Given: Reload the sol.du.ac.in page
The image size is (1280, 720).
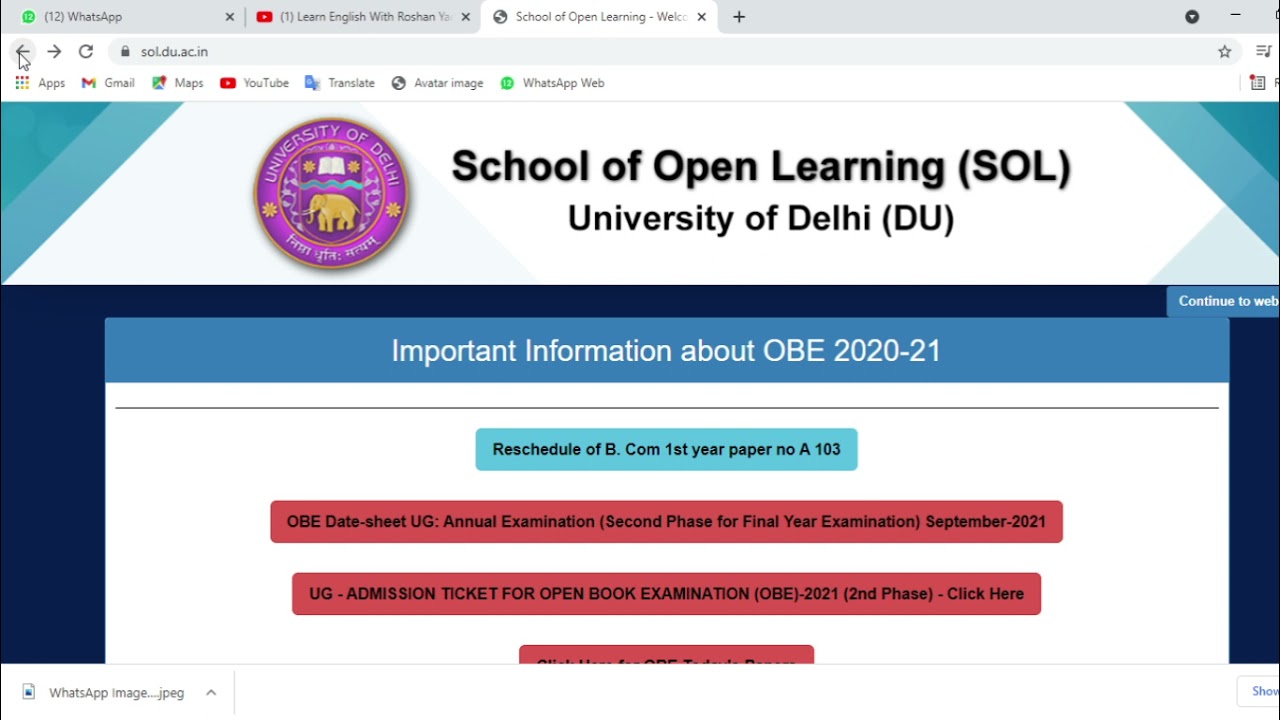Looking at the screenshot, I should [86, 51].
